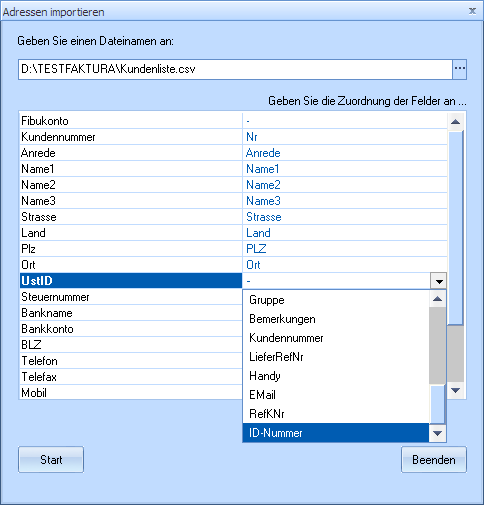The height and width of the screenshot is (505, 484).
Task: Select RefKNr dropdown entry
Action: [336, 414]
